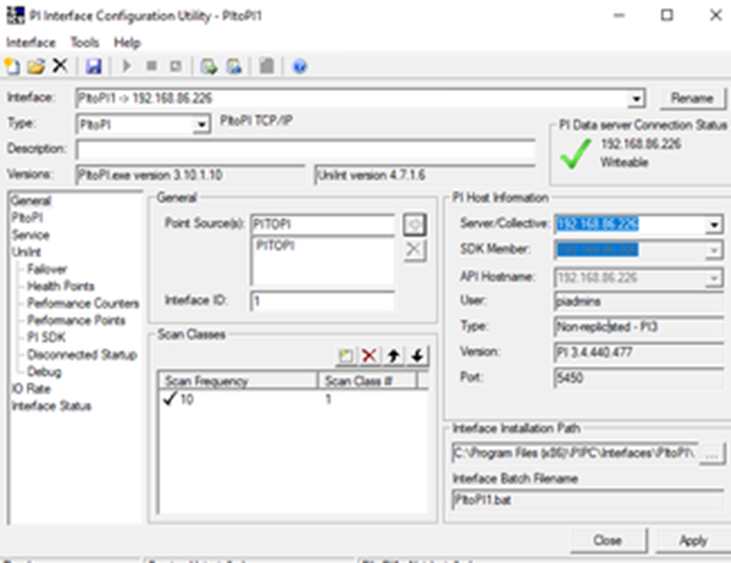Select Disconnected Startup in the tree

(x=82, y=355)
